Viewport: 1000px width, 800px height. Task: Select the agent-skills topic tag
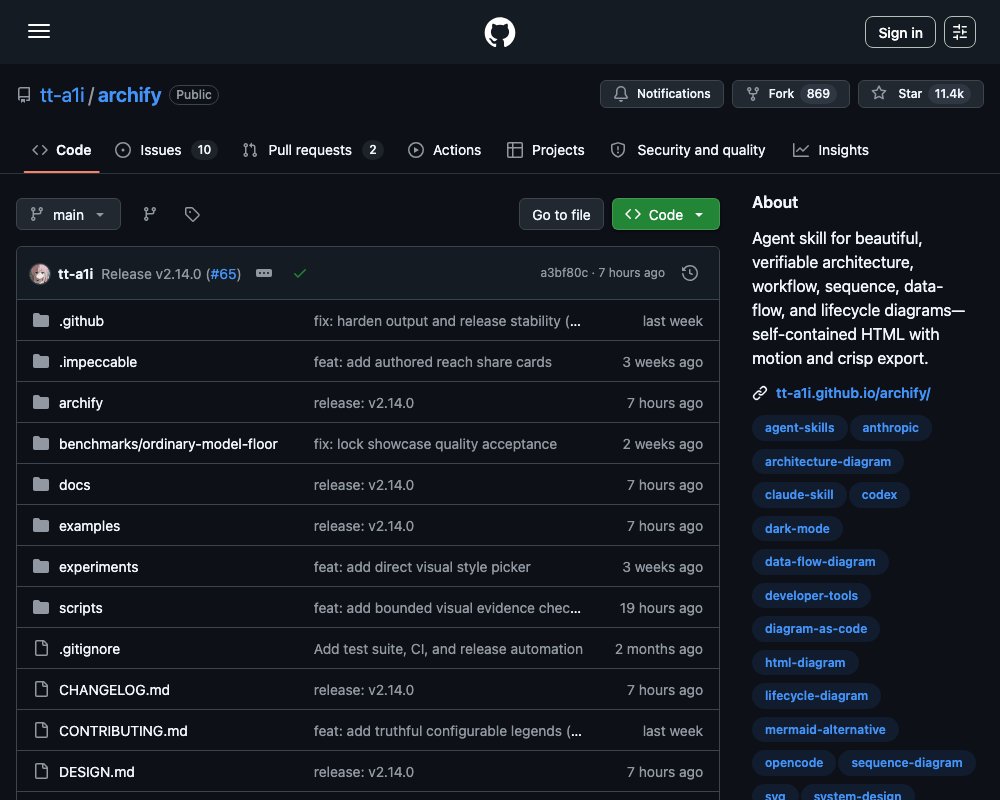(799, 427)
